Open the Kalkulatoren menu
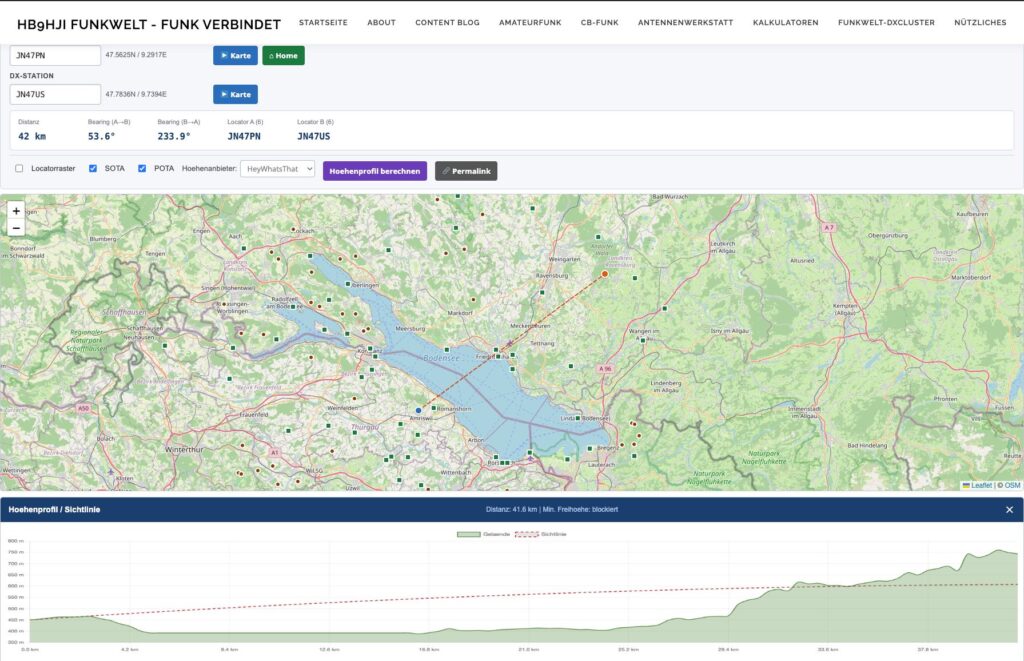 (x=785, y=22)
